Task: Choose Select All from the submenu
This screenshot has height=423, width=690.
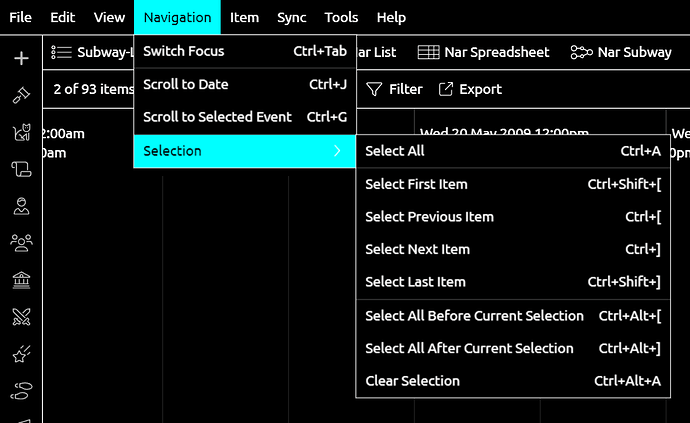Action: pos(395,151)
